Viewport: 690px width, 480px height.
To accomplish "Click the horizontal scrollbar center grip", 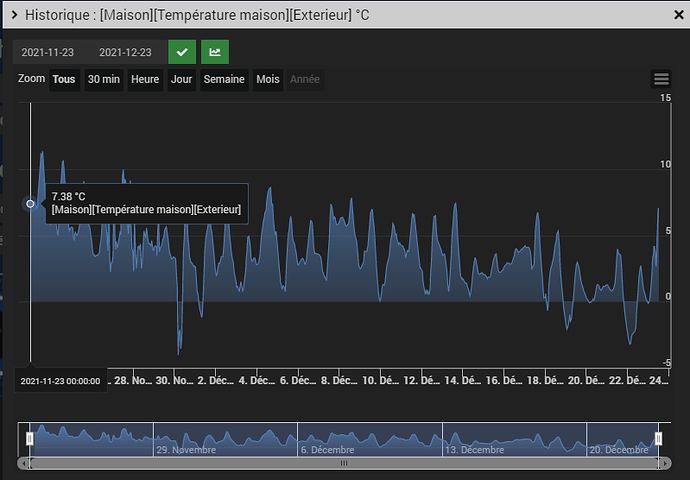I will [x=344, y=463].
